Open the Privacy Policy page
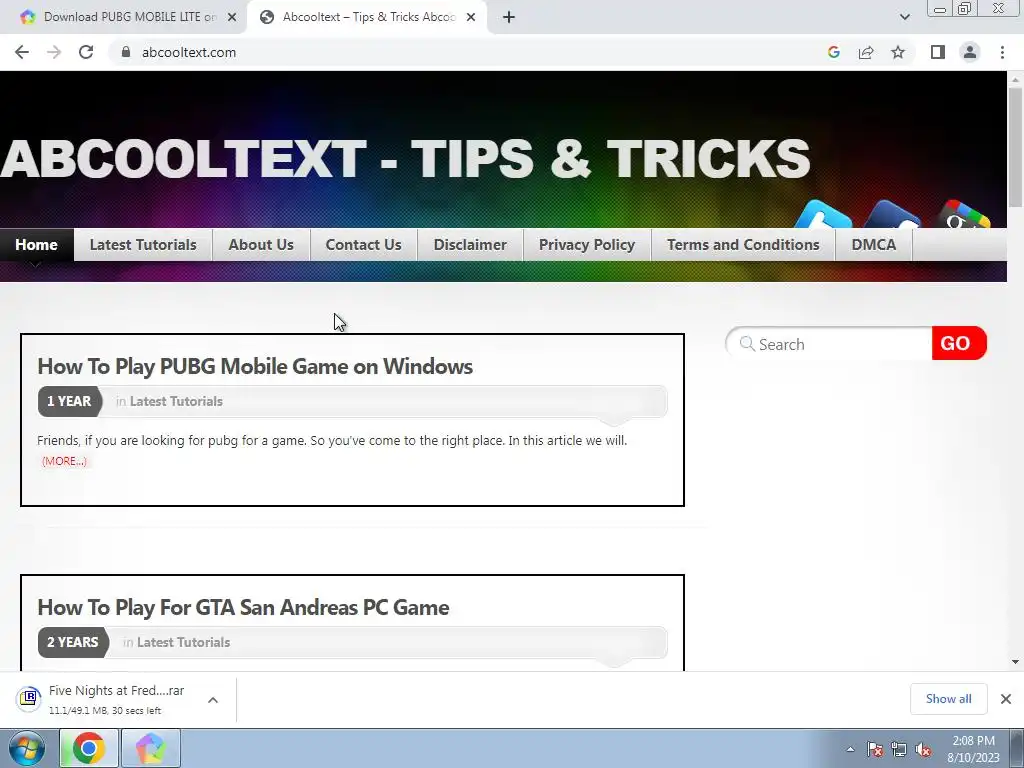Screen dimensions: 1024x768 (587, 245)
